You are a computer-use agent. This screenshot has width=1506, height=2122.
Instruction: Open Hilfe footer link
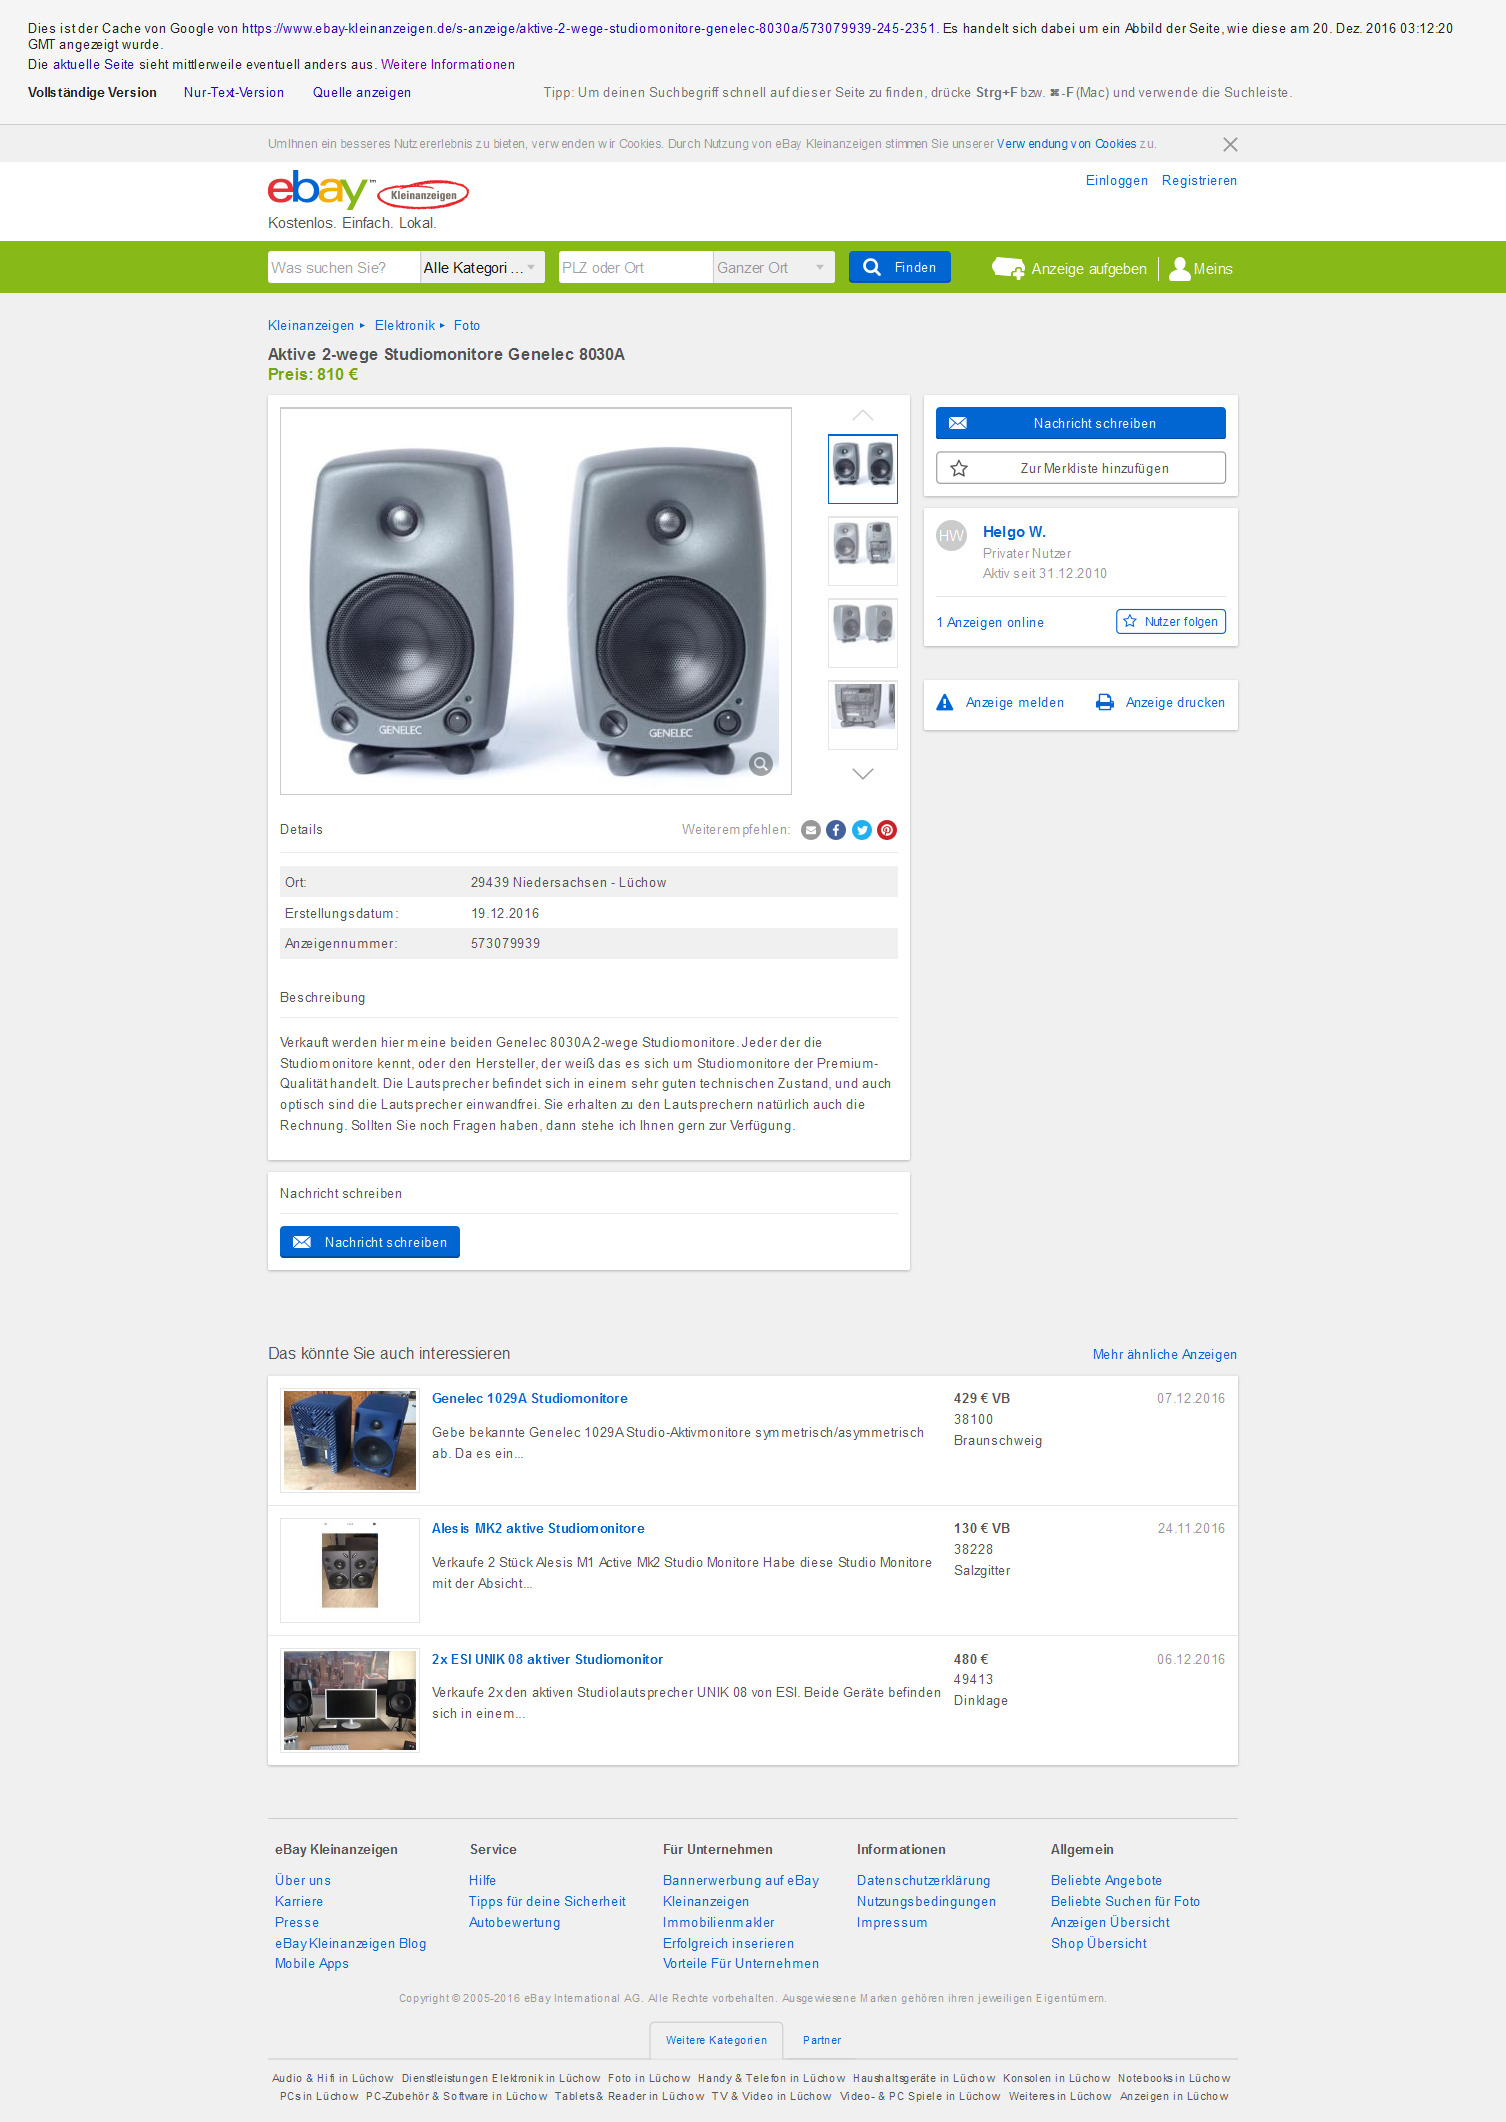[482, 1880]
